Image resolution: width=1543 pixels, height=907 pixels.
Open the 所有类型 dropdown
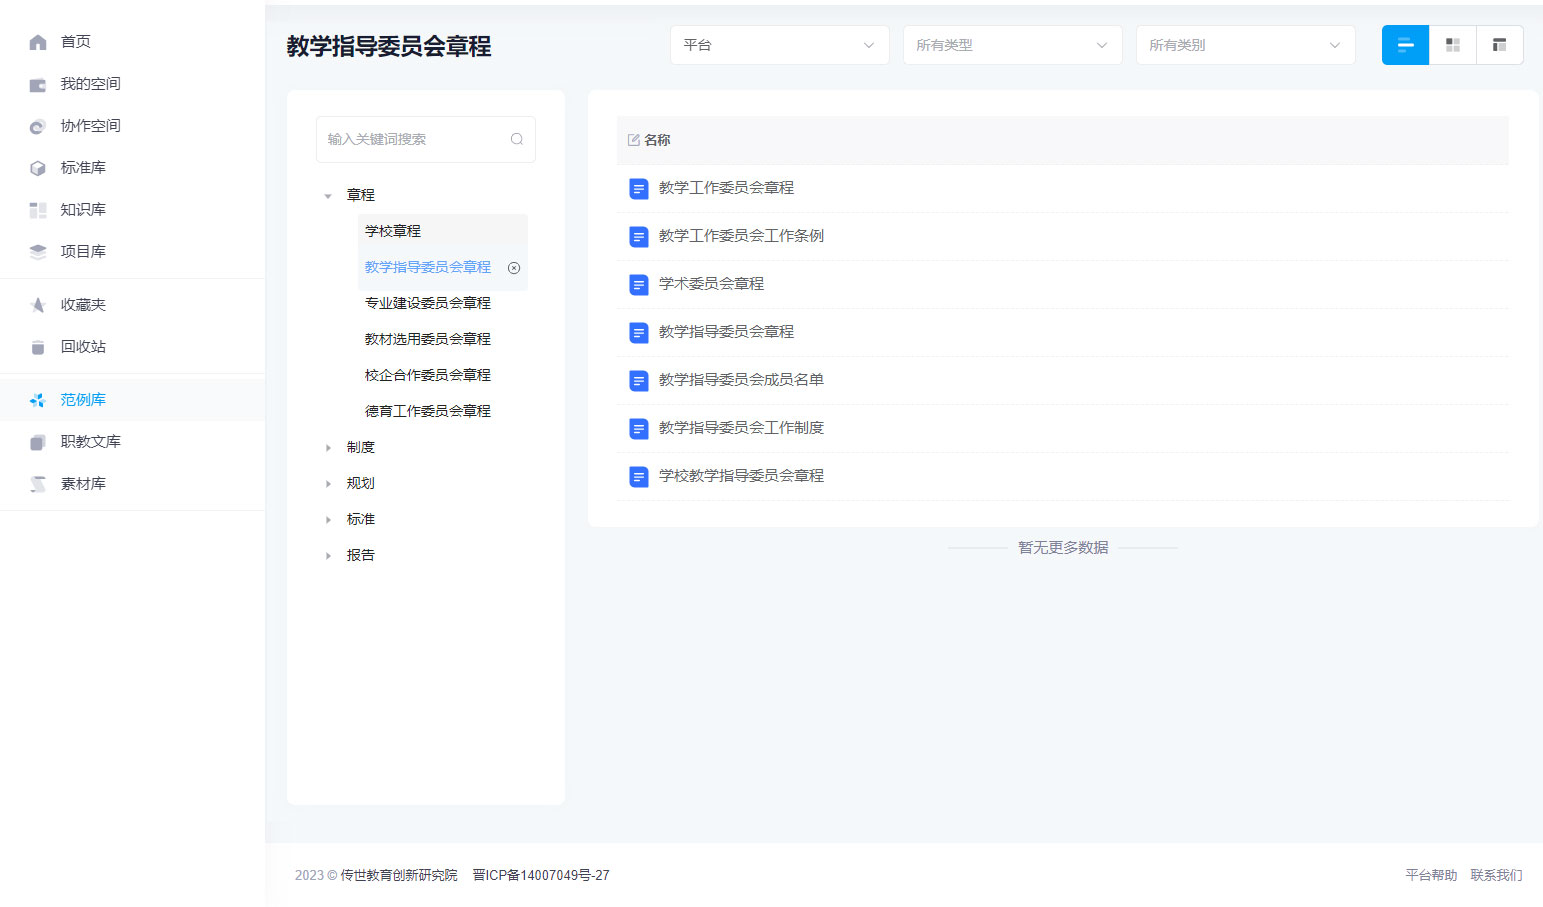coord(1012,45)
